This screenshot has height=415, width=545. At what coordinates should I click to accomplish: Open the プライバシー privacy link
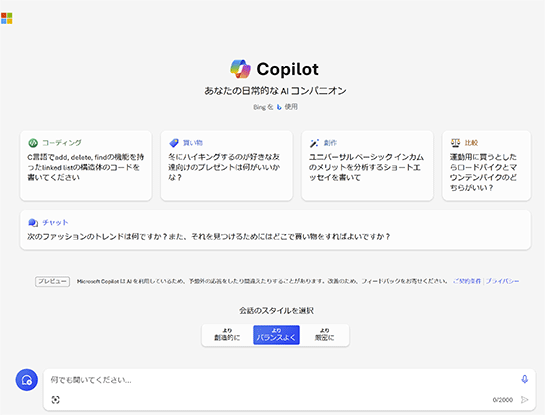[x=502, y=281]
